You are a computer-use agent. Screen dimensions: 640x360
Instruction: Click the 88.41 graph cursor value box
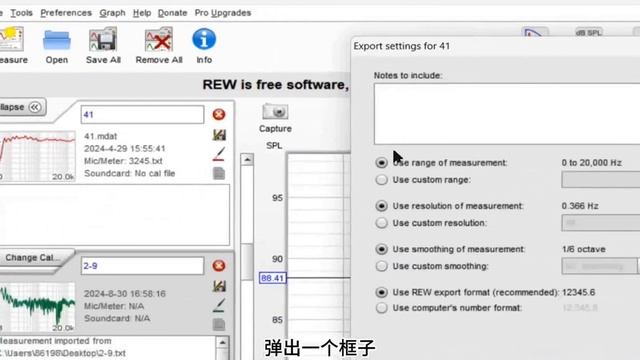(x=273, y=278)
